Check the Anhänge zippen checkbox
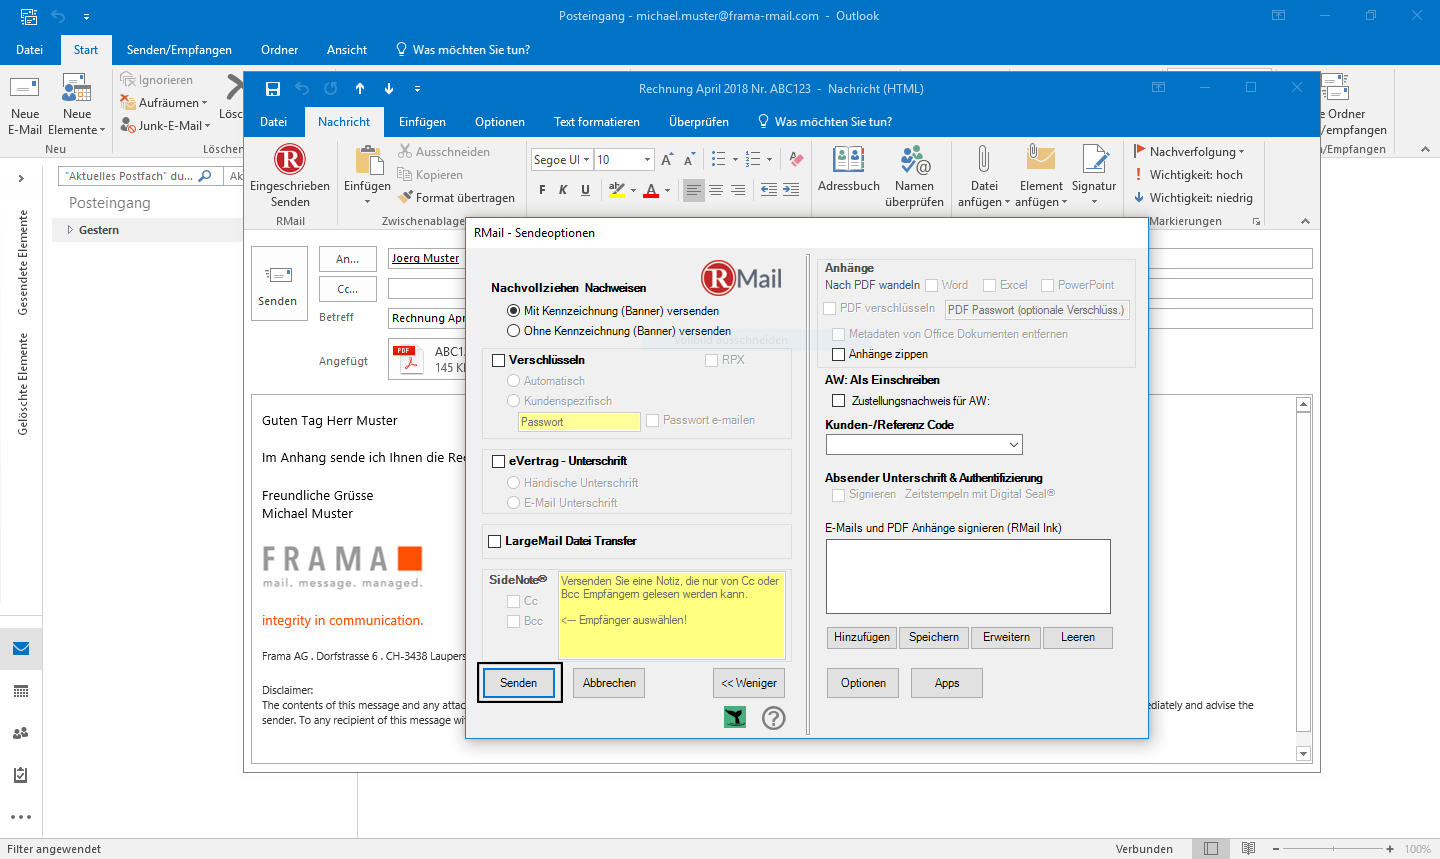The image size is (1440, 859). tap(839, 355)
